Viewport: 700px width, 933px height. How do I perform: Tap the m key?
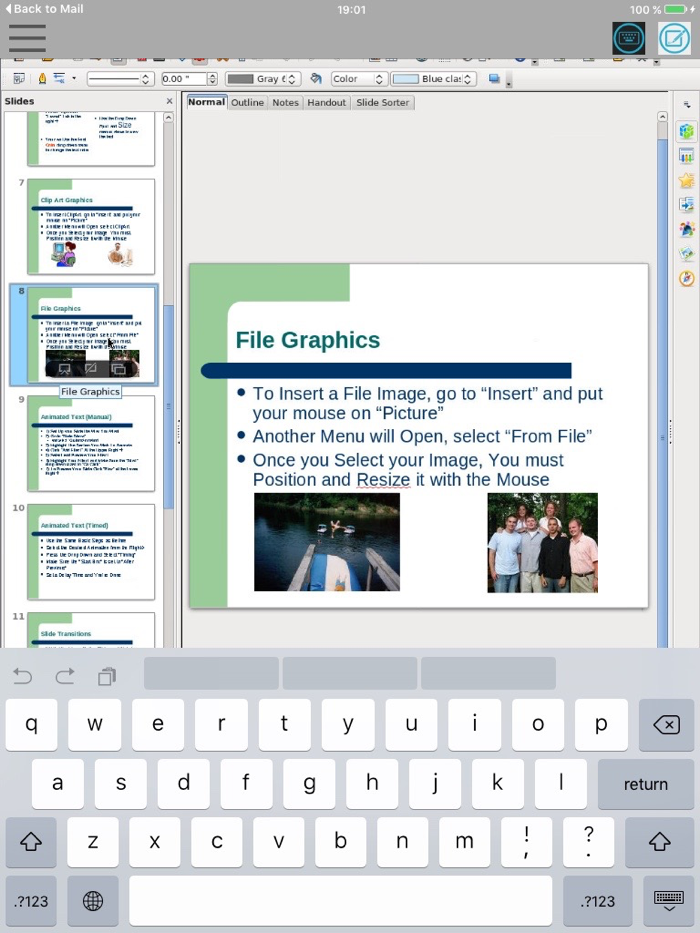(x=464, y=841)
